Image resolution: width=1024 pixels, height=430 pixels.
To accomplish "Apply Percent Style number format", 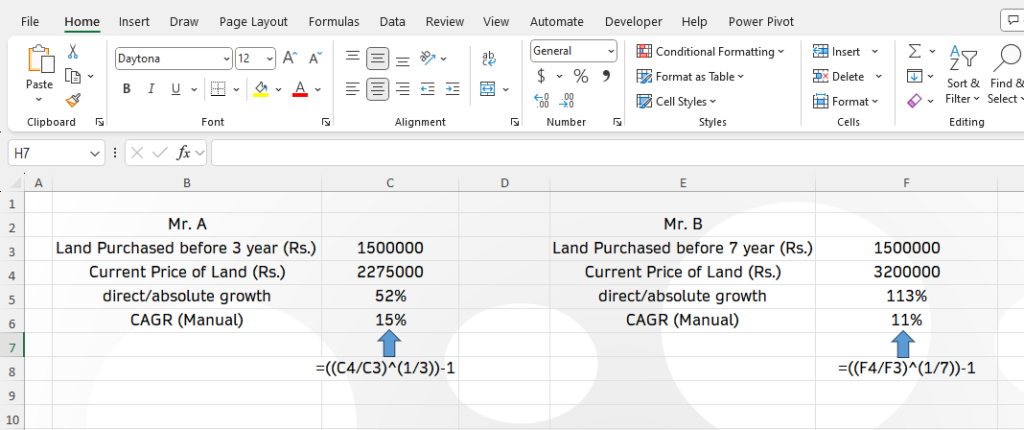I will [x=580, y=76].
